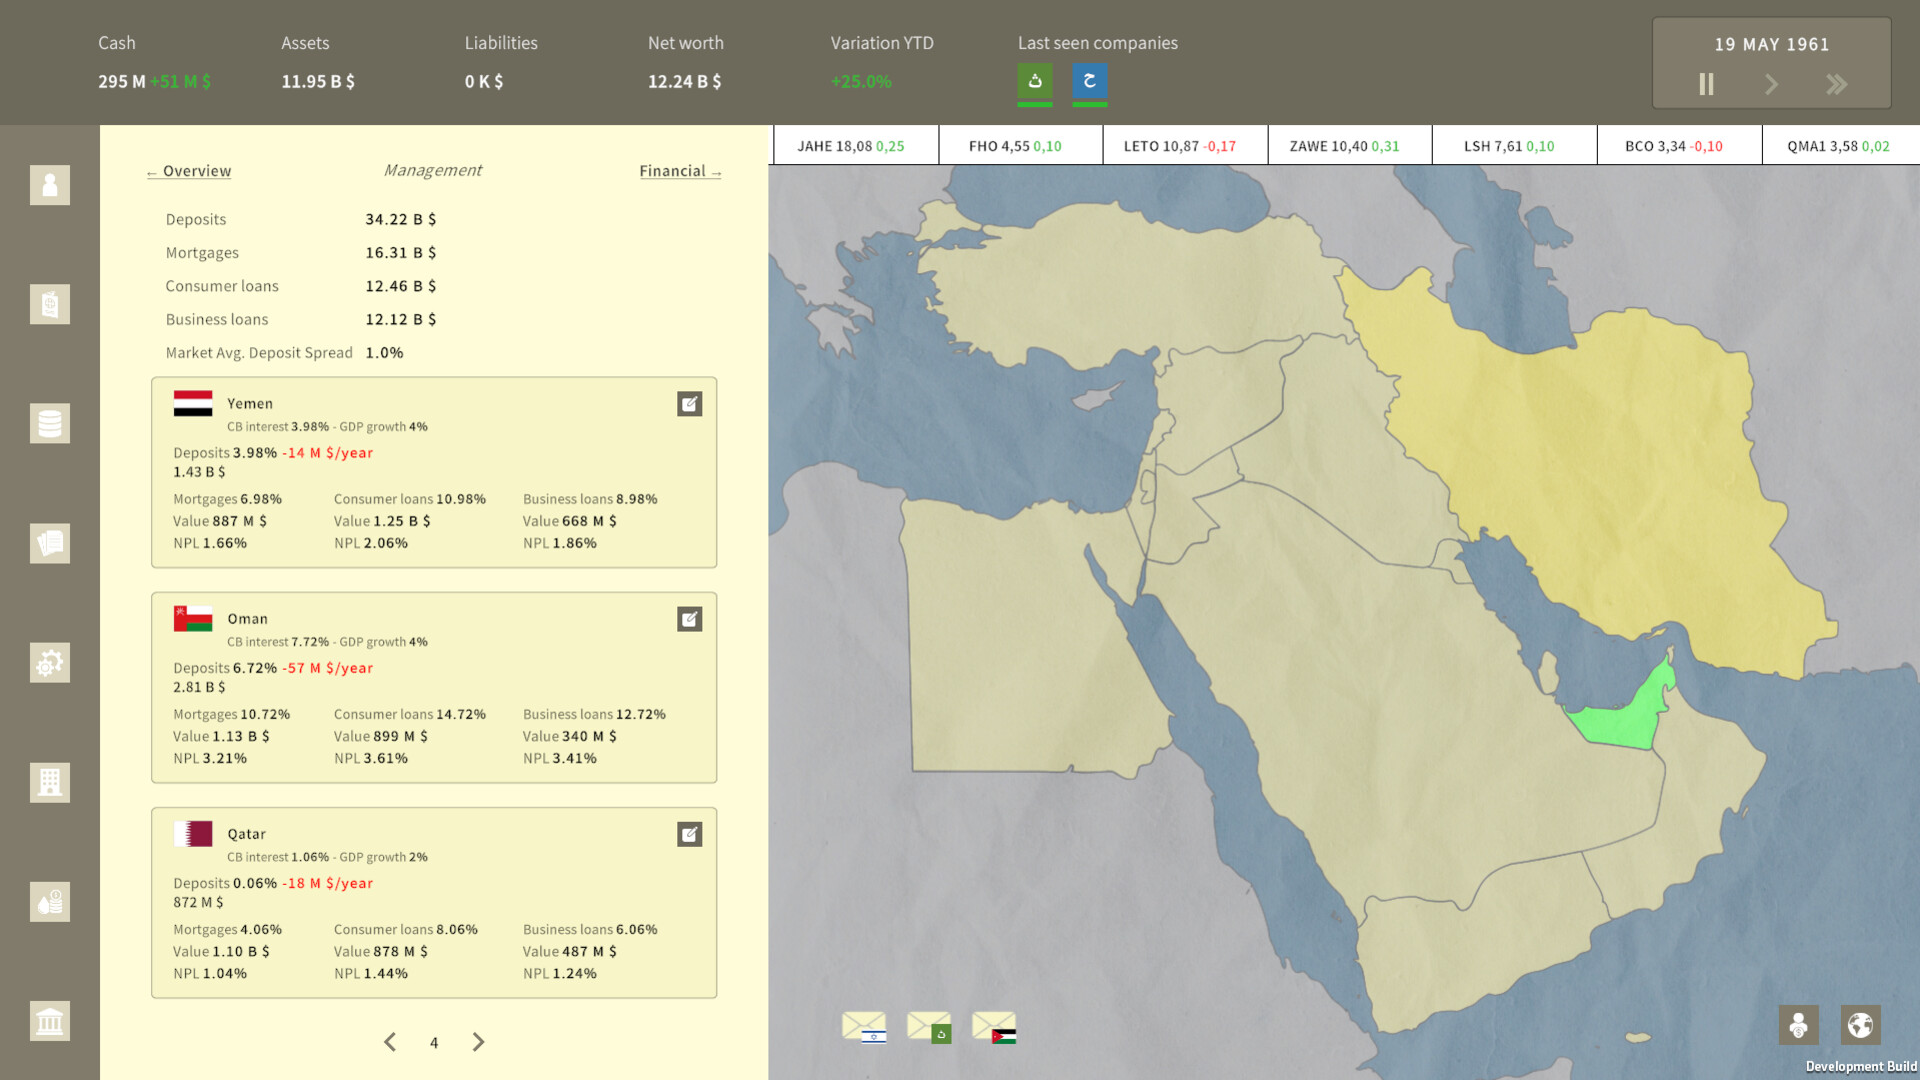The image size is (1920, 1080).
Task: Open bank settings via gear icon
Action: (49, 662)
